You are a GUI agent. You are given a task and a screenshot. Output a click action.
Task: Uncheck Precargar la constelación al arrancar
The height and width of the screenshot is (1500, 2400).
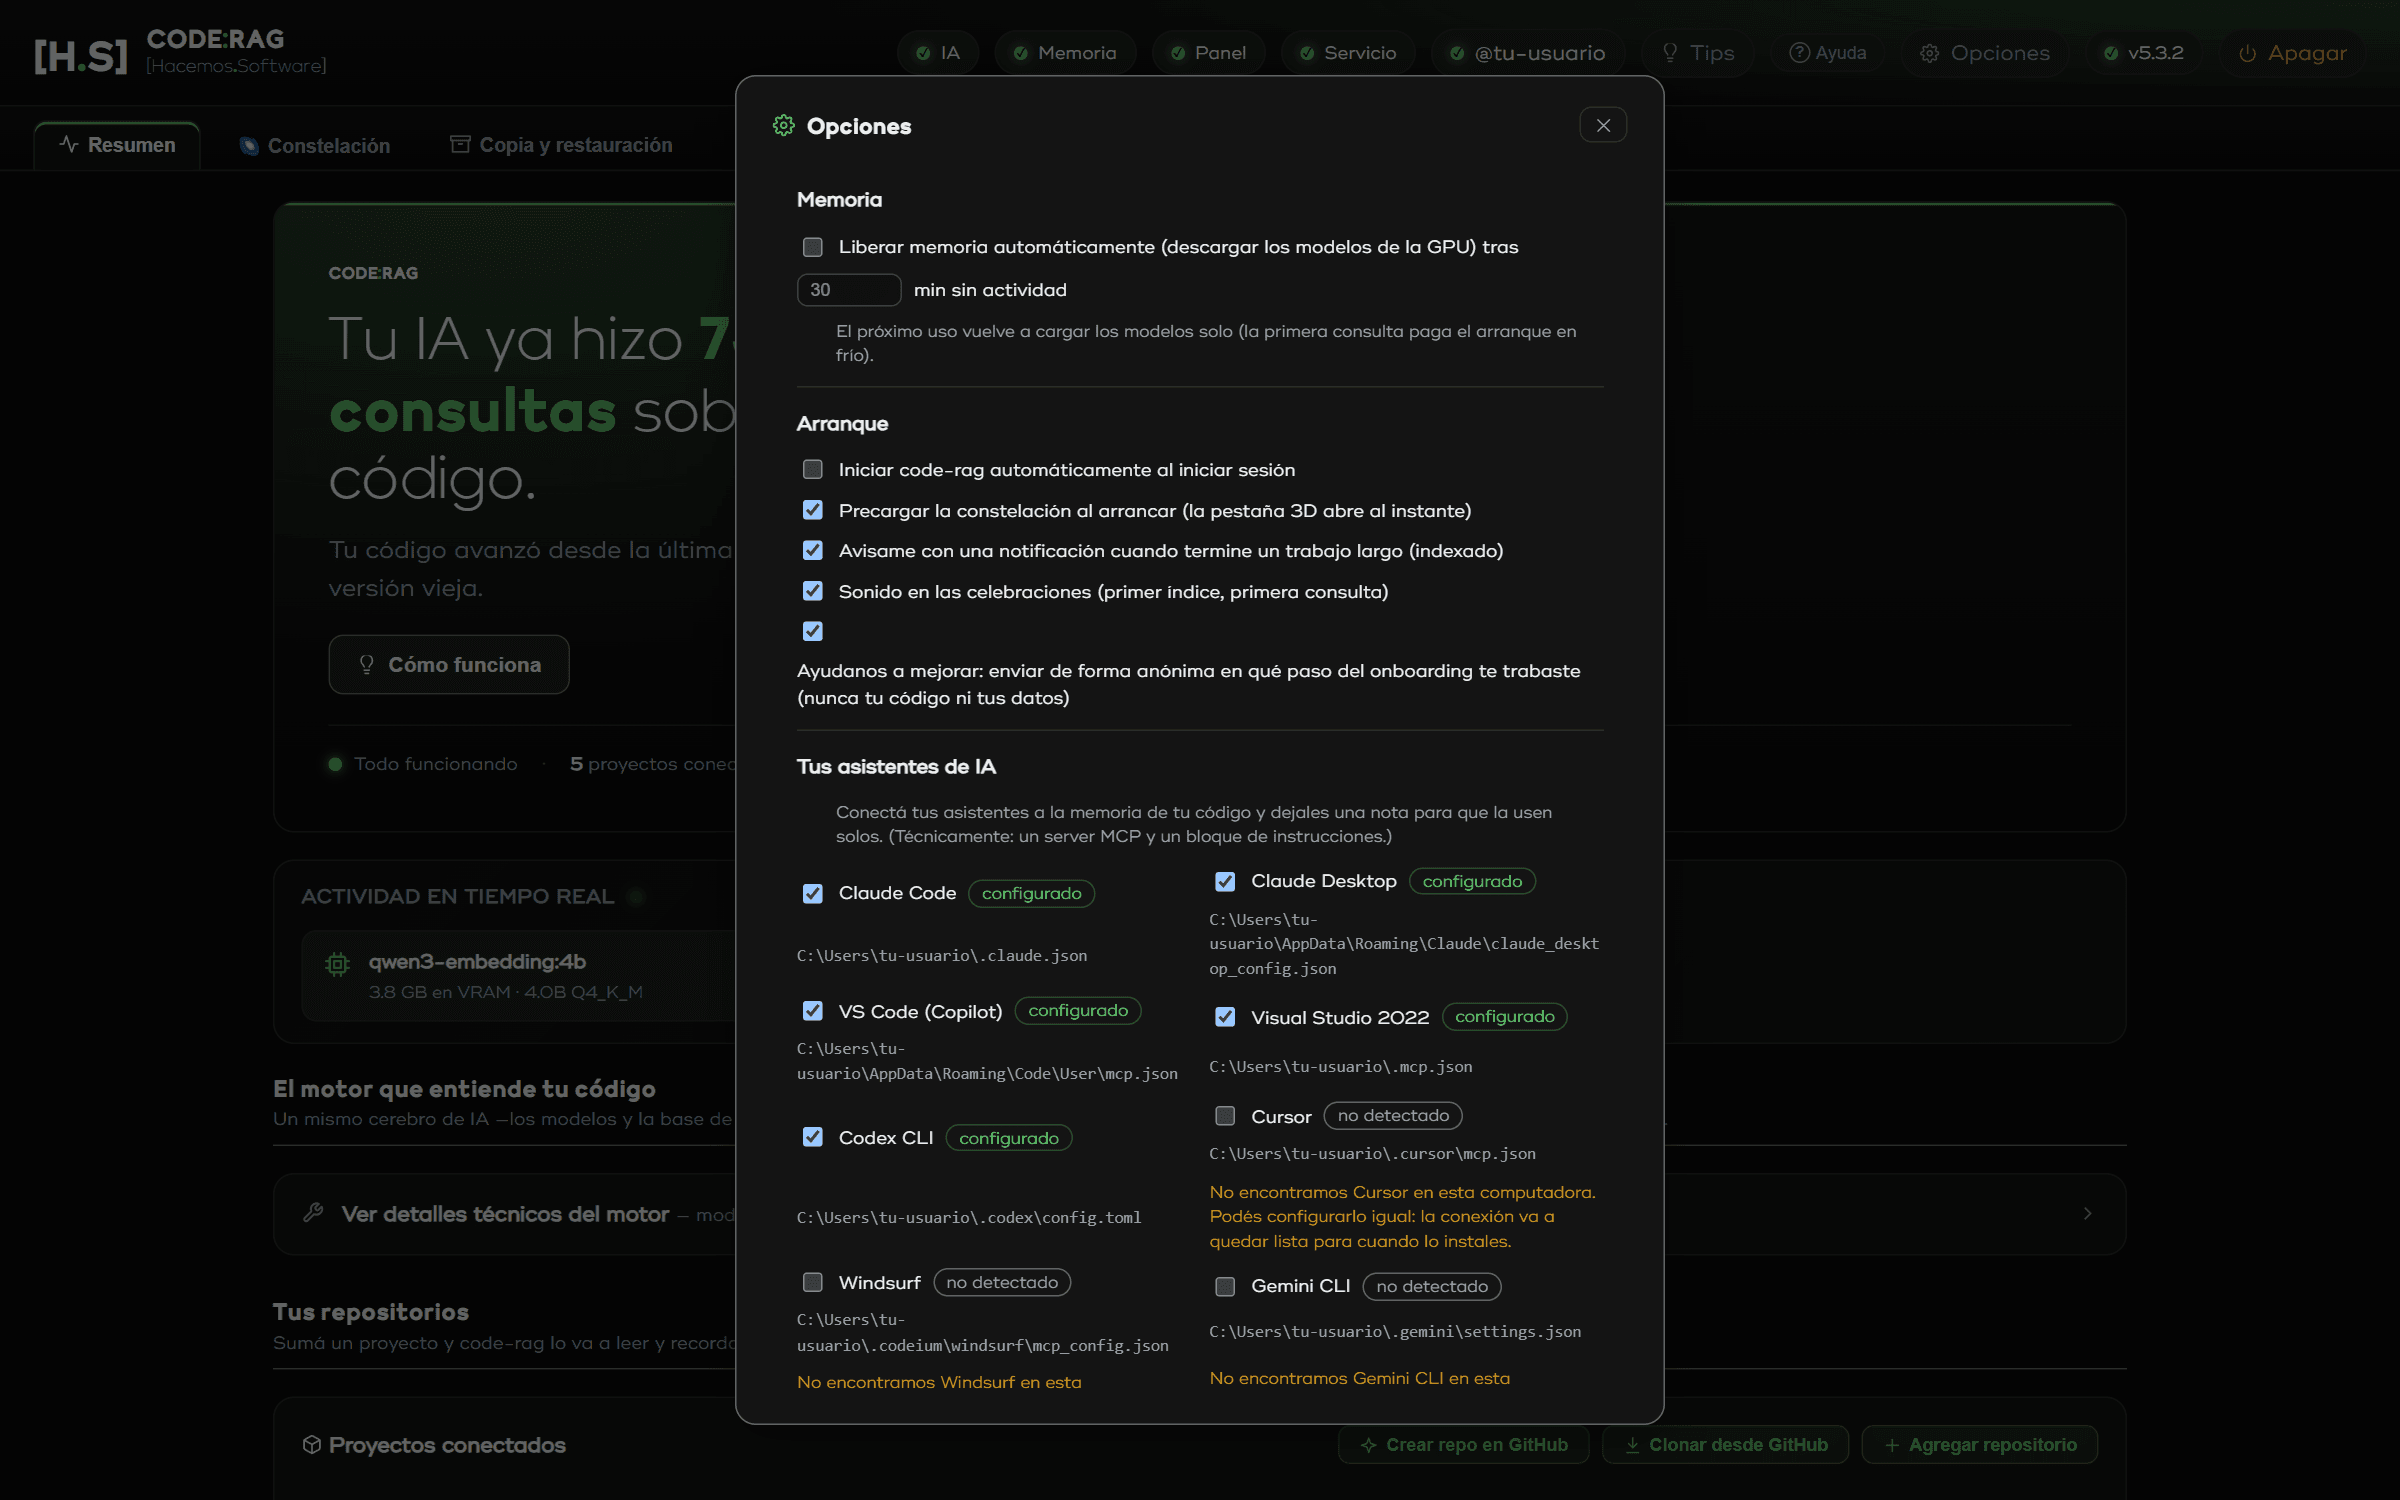point(813,510)
